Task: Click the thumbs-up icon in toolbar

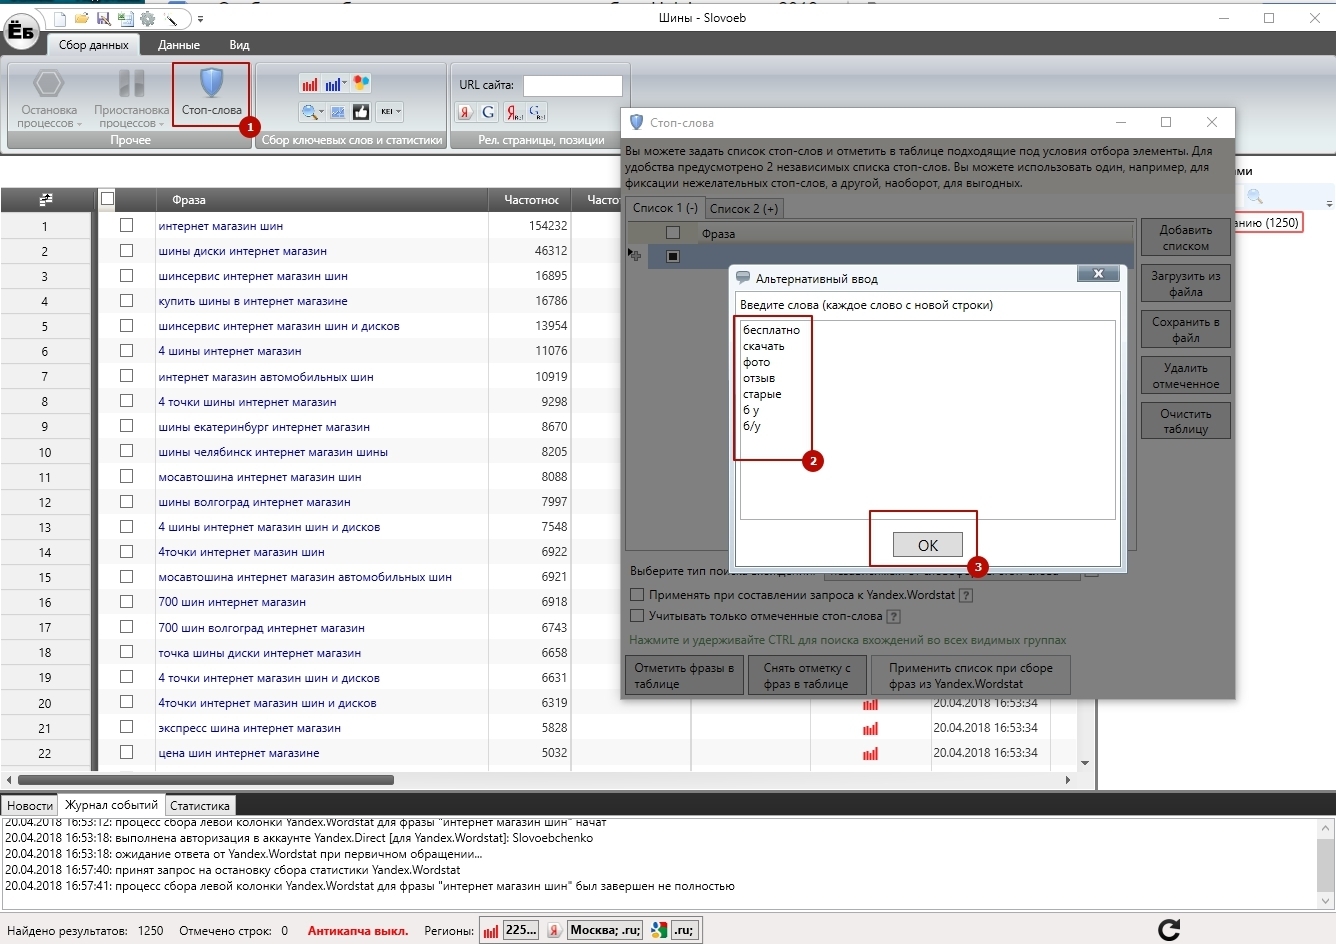Action: (x=361, y=112)
